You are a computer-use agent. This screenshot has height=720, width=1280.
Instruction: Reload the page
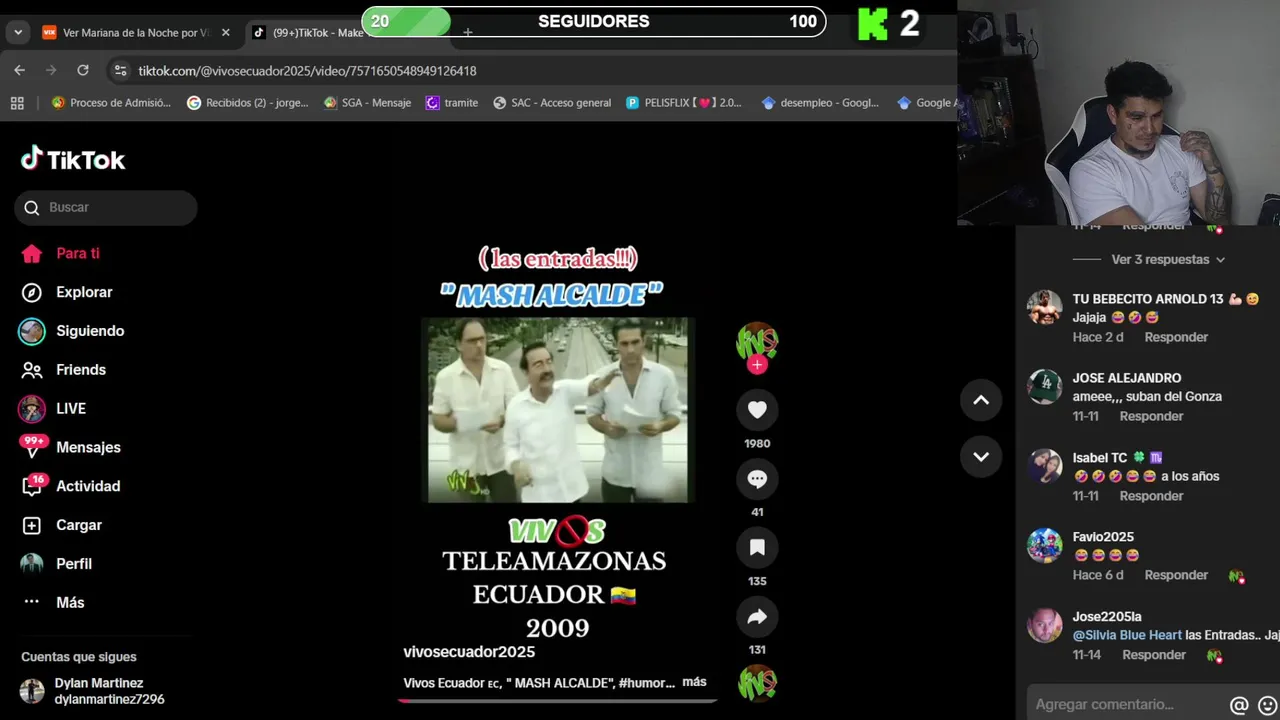pyautogui.click(x=83, y=70)
